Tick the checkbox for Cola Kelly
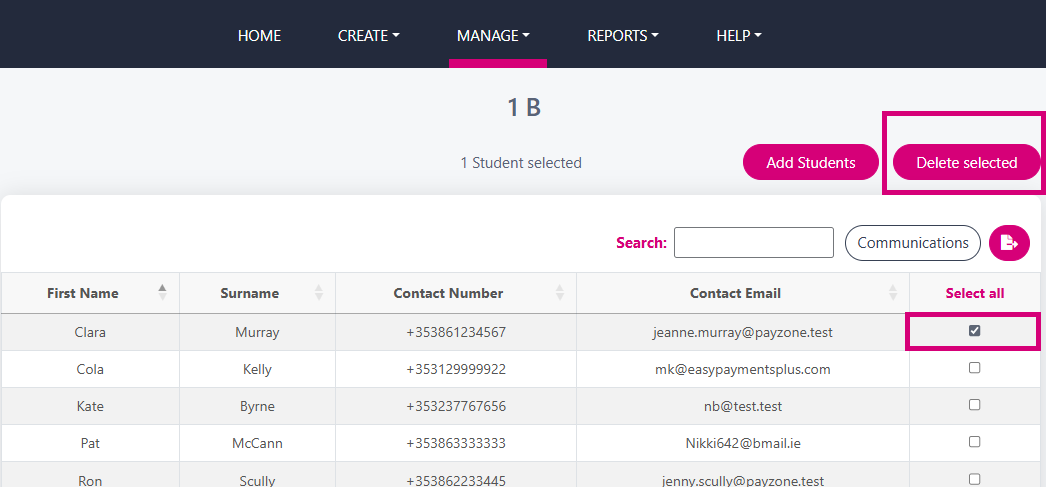Screen dimensions: 1046x487 pyautogui.click(x=975, y=368)
